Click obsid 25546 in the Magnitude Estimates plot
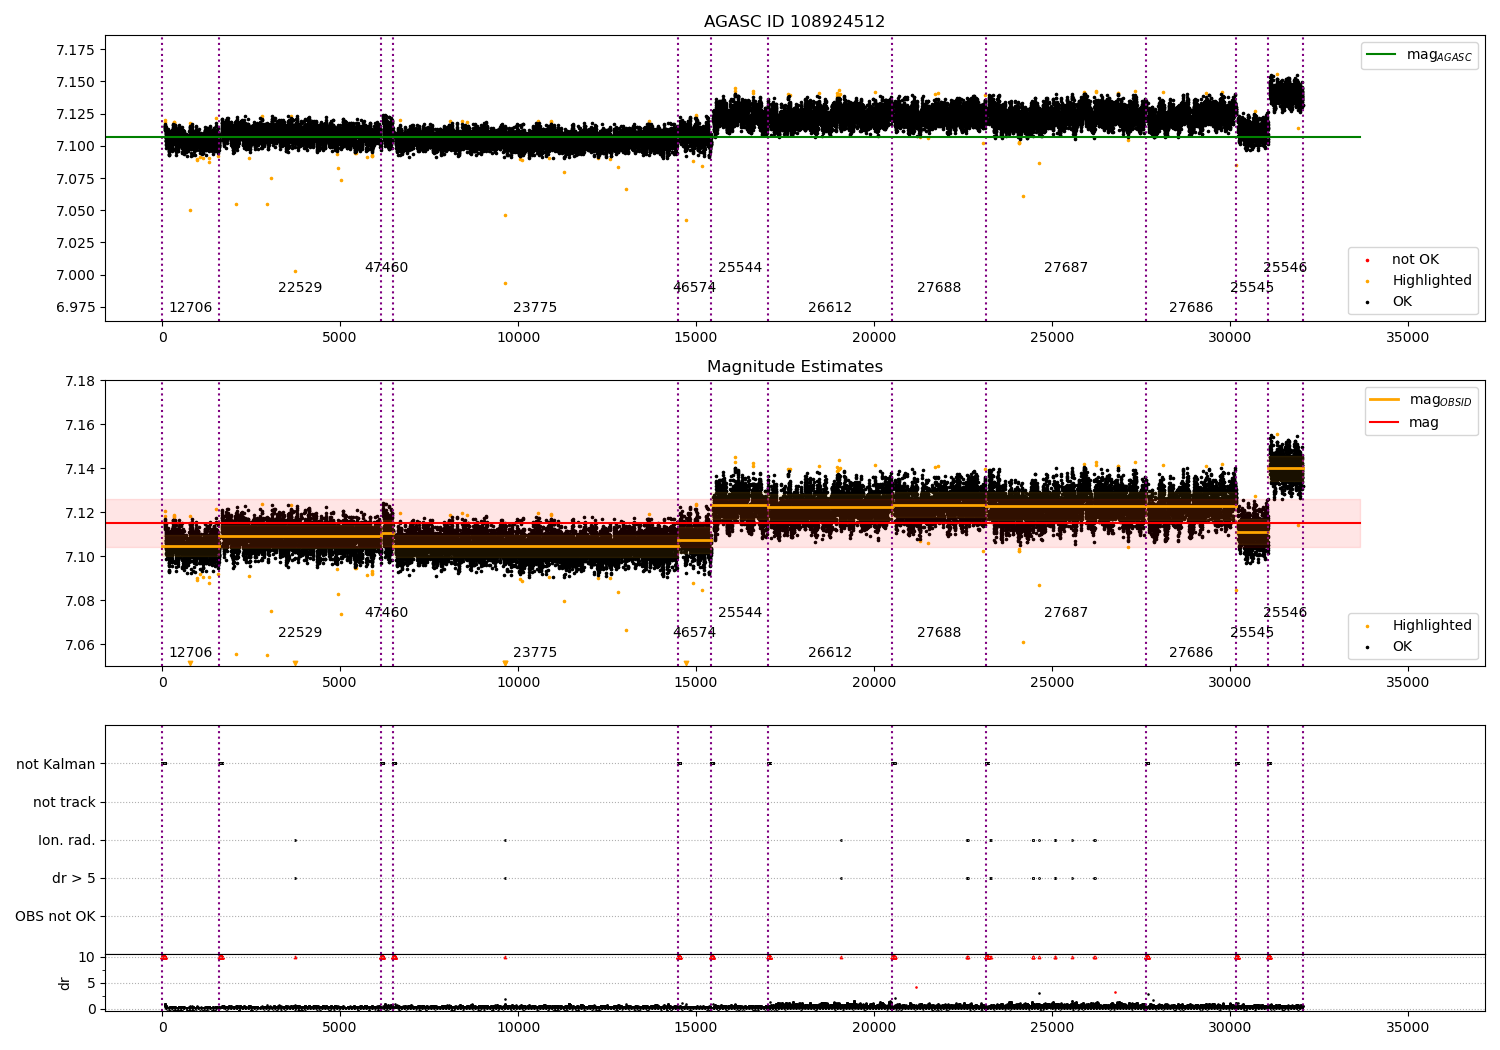The image size is (1500, 1050). (x=1285, y=613)
